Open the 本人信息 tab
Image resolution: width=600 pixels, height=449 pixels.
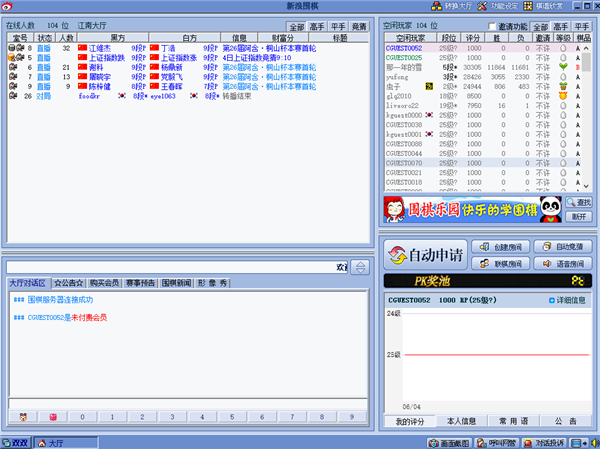[461, 421]
